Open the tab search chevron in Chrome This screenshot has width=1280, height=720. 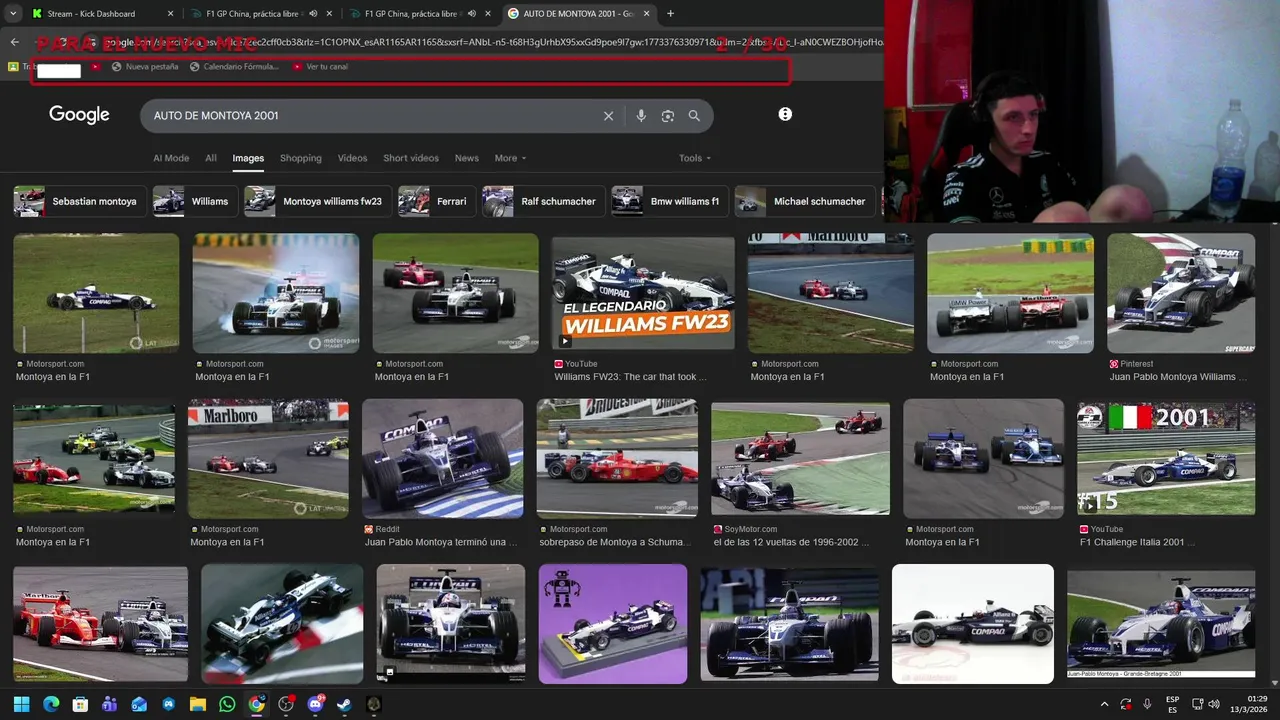(14, 14)
